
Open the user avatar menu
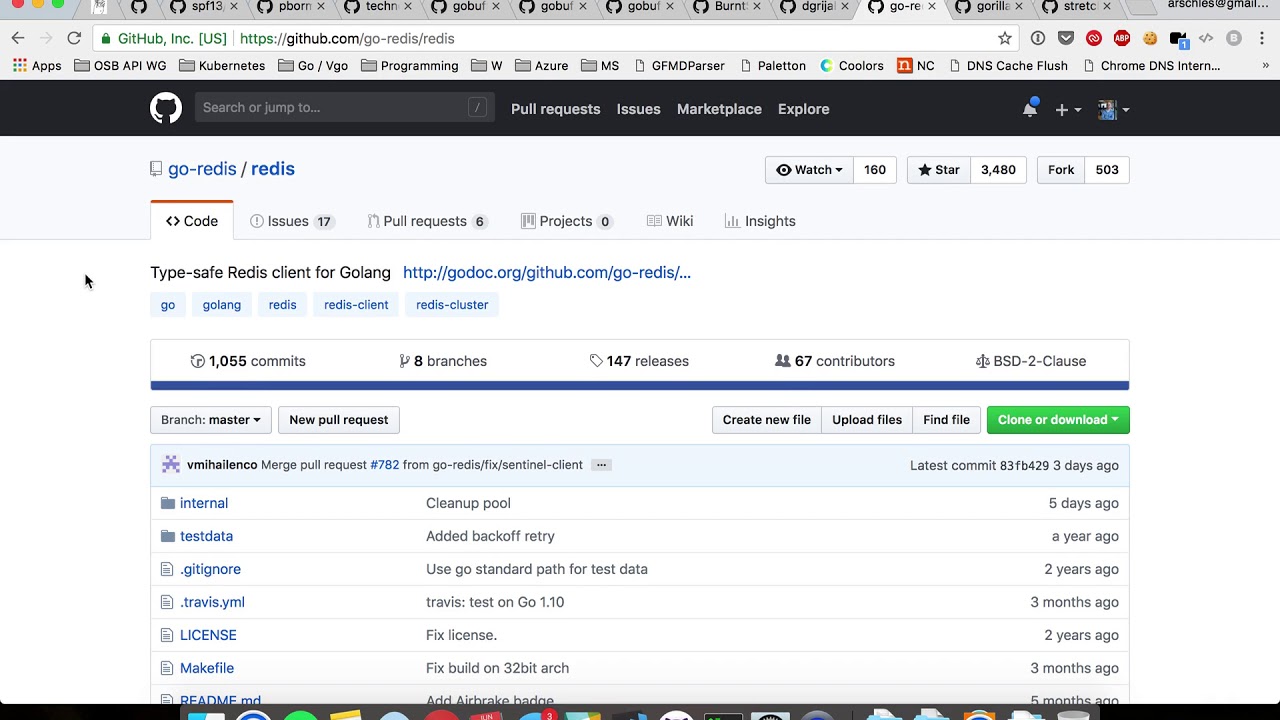(x=1113, y=109)
